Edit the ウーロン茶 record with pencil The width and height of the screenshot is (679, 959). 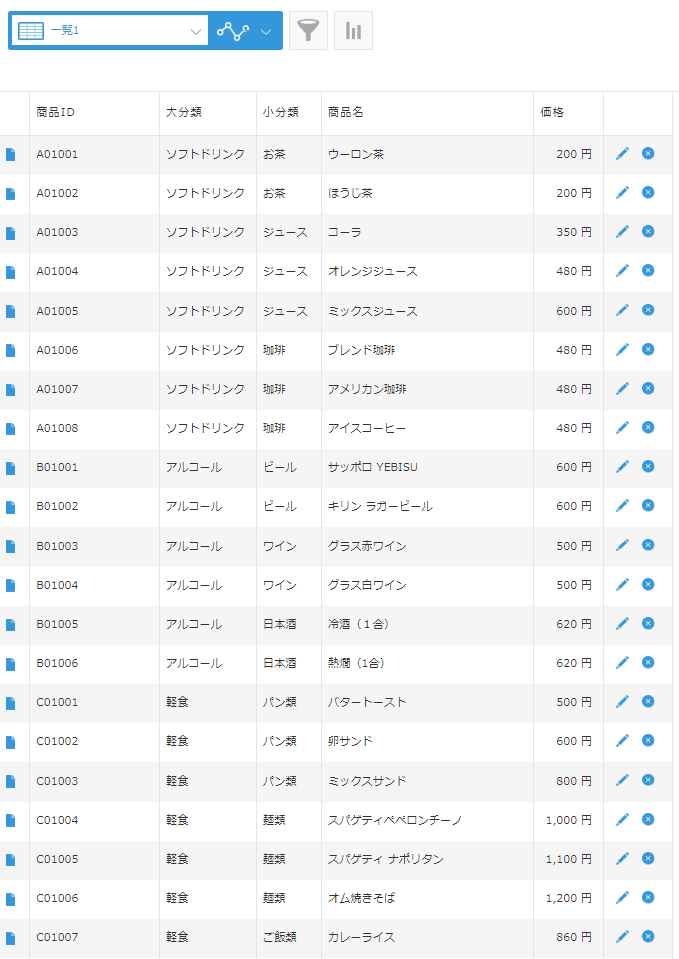pos(622,154)
